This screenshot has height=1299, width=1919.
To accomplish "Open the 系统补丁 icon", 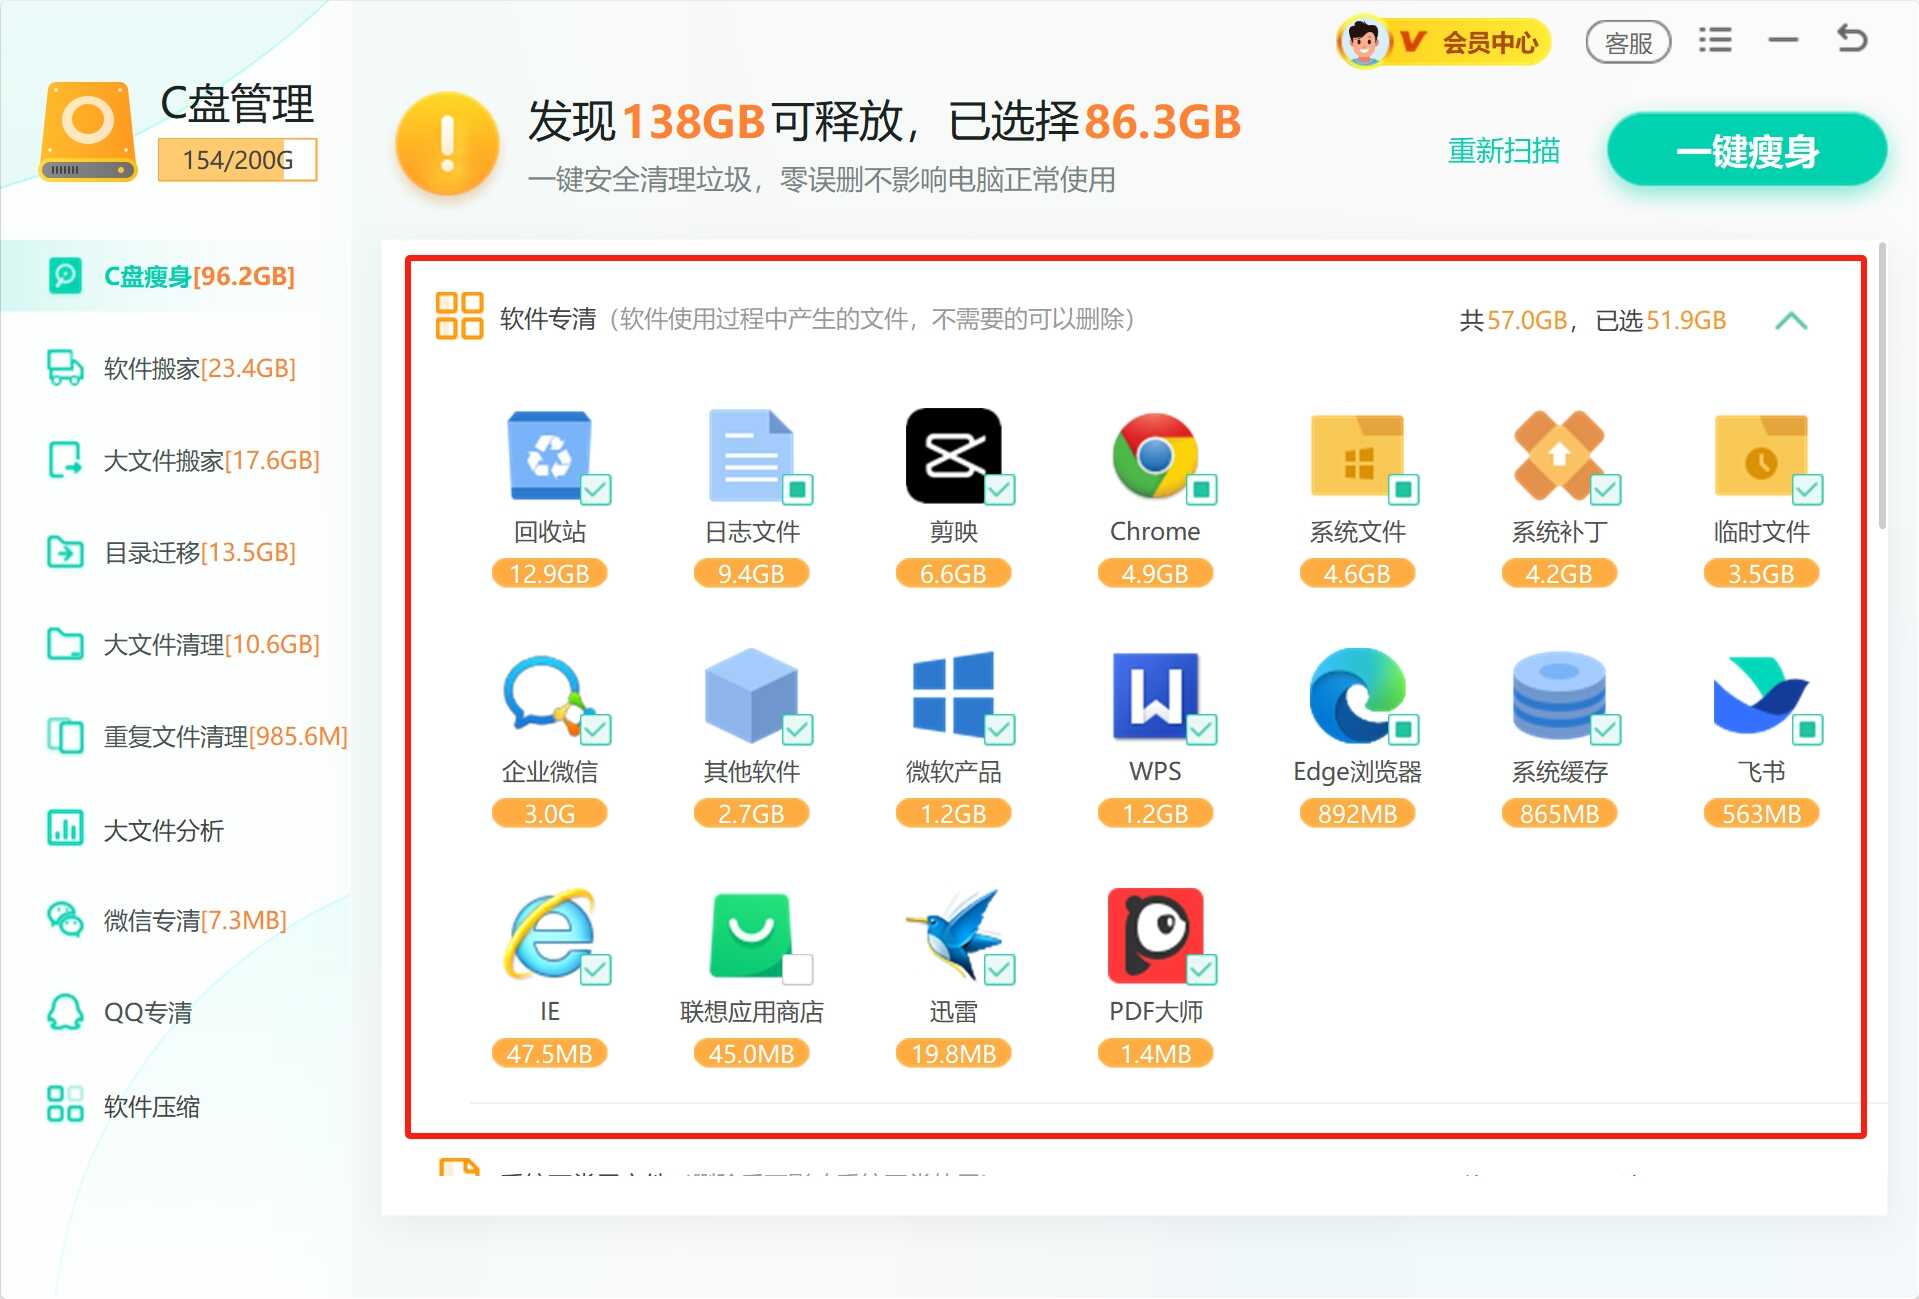I will 1559,455.
